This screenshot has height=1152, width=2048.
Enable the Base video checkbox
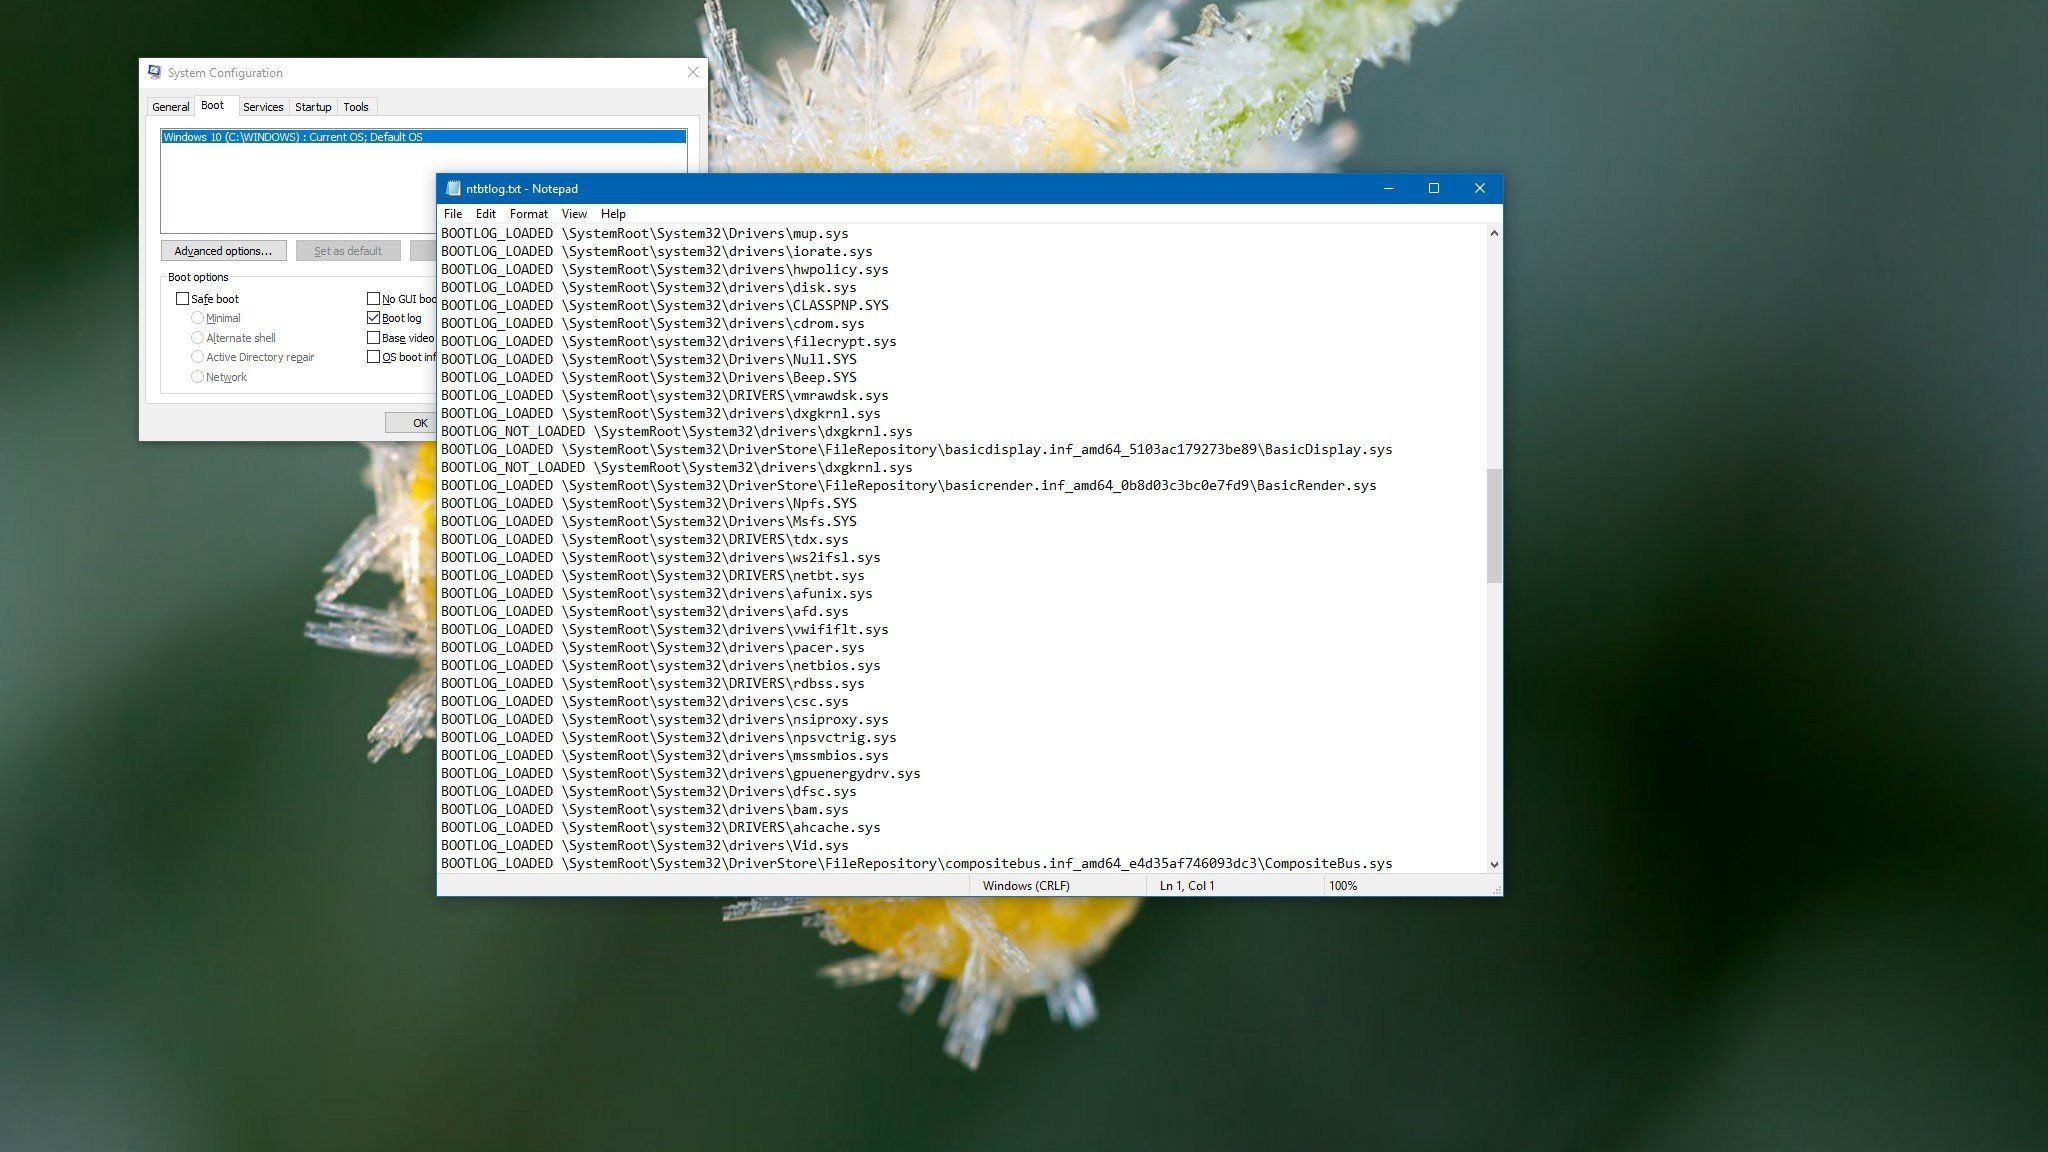coord(374,338)
